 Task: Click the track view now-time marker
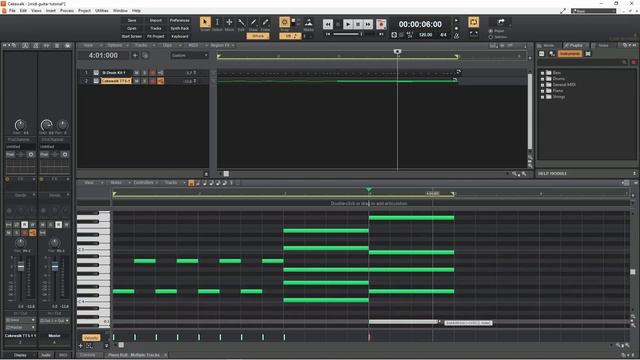click(397, 51)
